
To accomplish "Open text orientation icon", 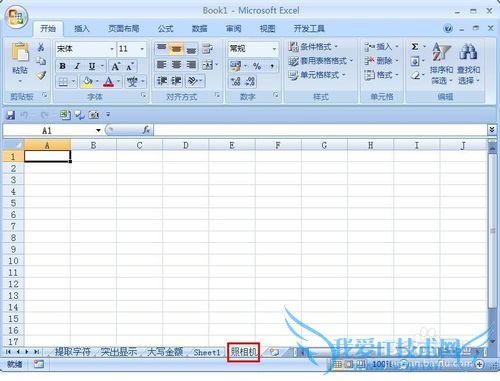I will click(193, 80).
